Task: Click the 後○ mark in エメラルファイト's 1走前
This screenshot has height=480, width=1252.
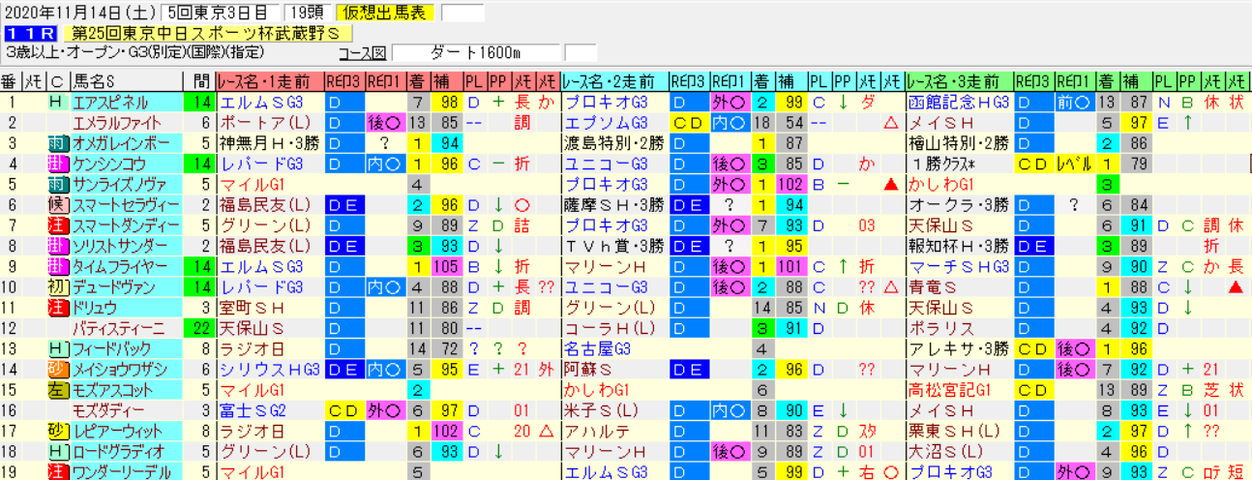Action: [x=385, y=122]
